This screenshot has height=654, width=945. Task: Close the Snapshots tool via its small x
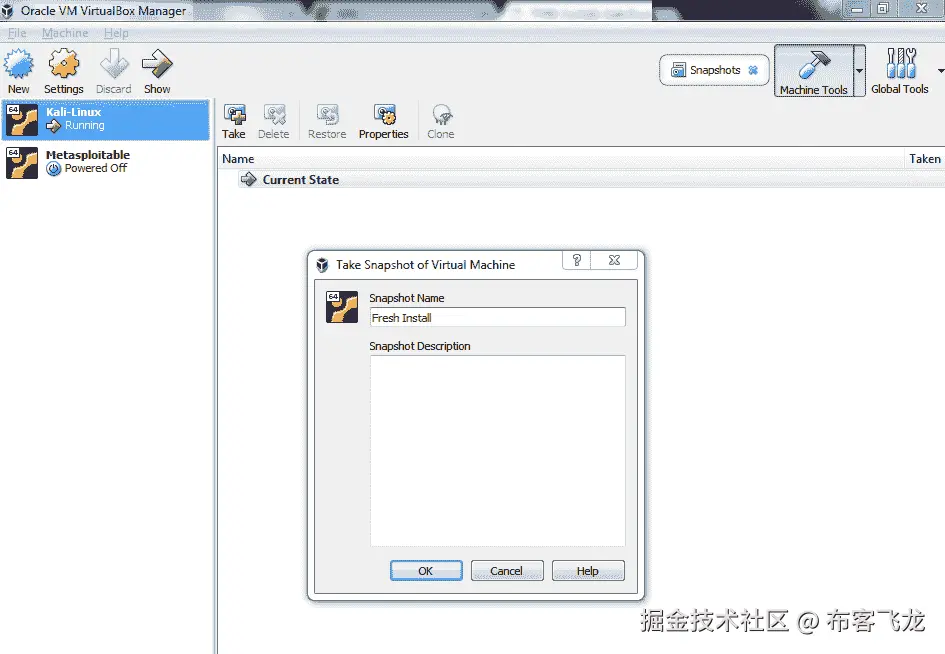click(753, 70)
